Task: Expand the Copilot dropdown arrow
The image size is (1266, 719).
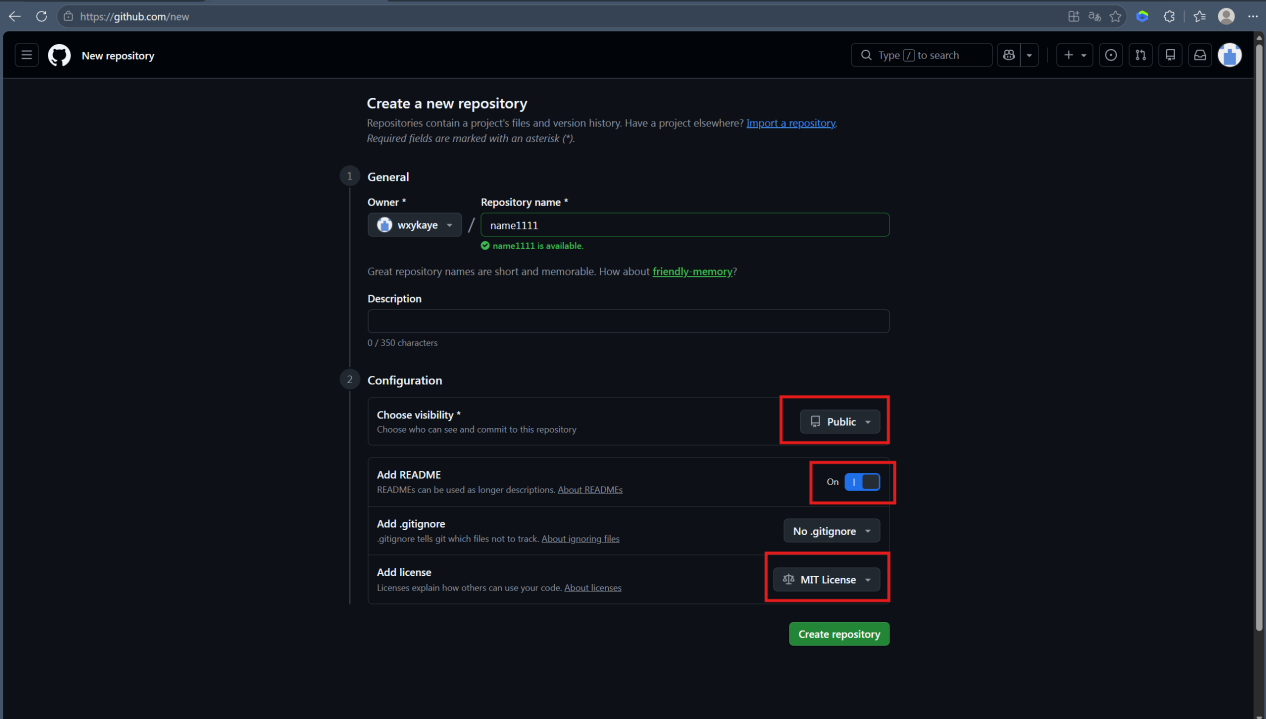Action: (1030, 55)
